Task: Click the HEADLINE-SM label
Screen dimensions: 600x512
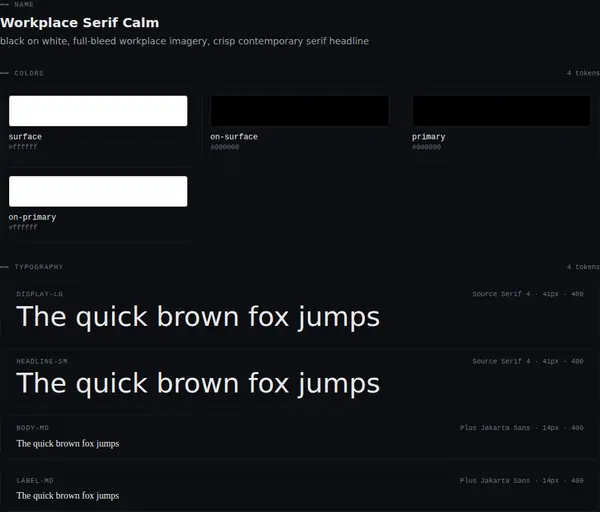Action: pos(42,361)
